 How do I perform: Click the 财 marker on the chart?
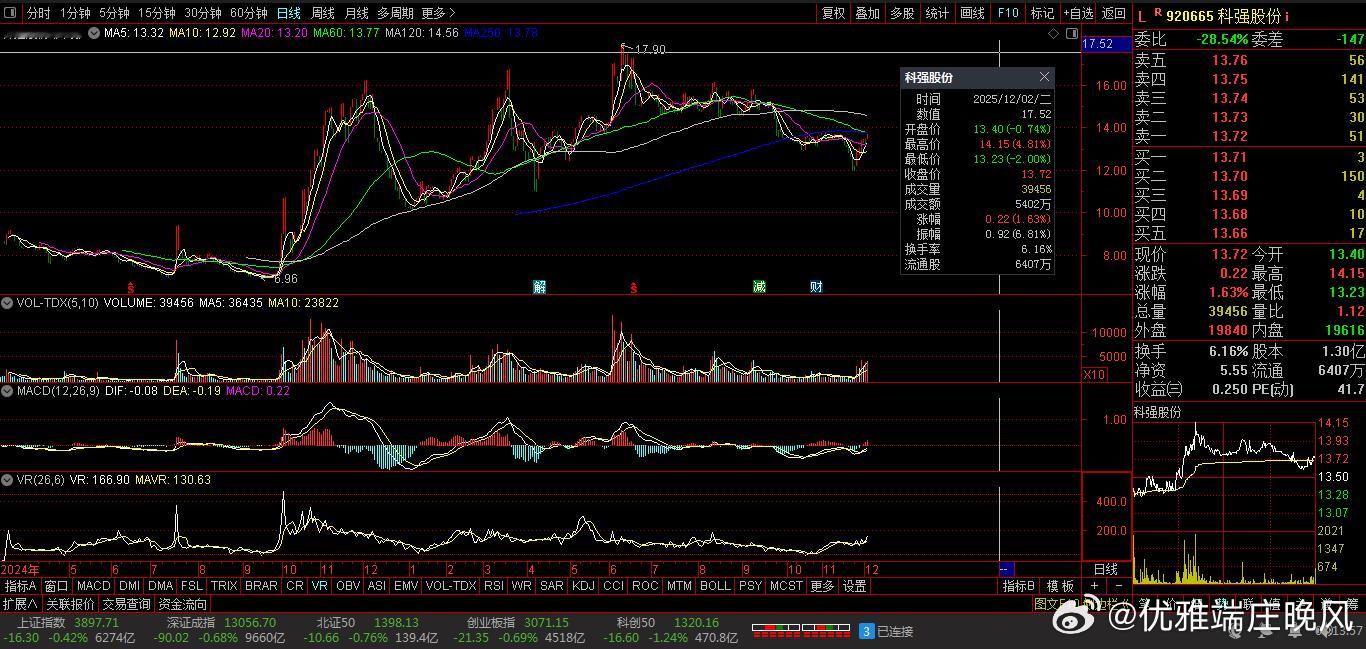pyautogui.click(x=816, y=287)
